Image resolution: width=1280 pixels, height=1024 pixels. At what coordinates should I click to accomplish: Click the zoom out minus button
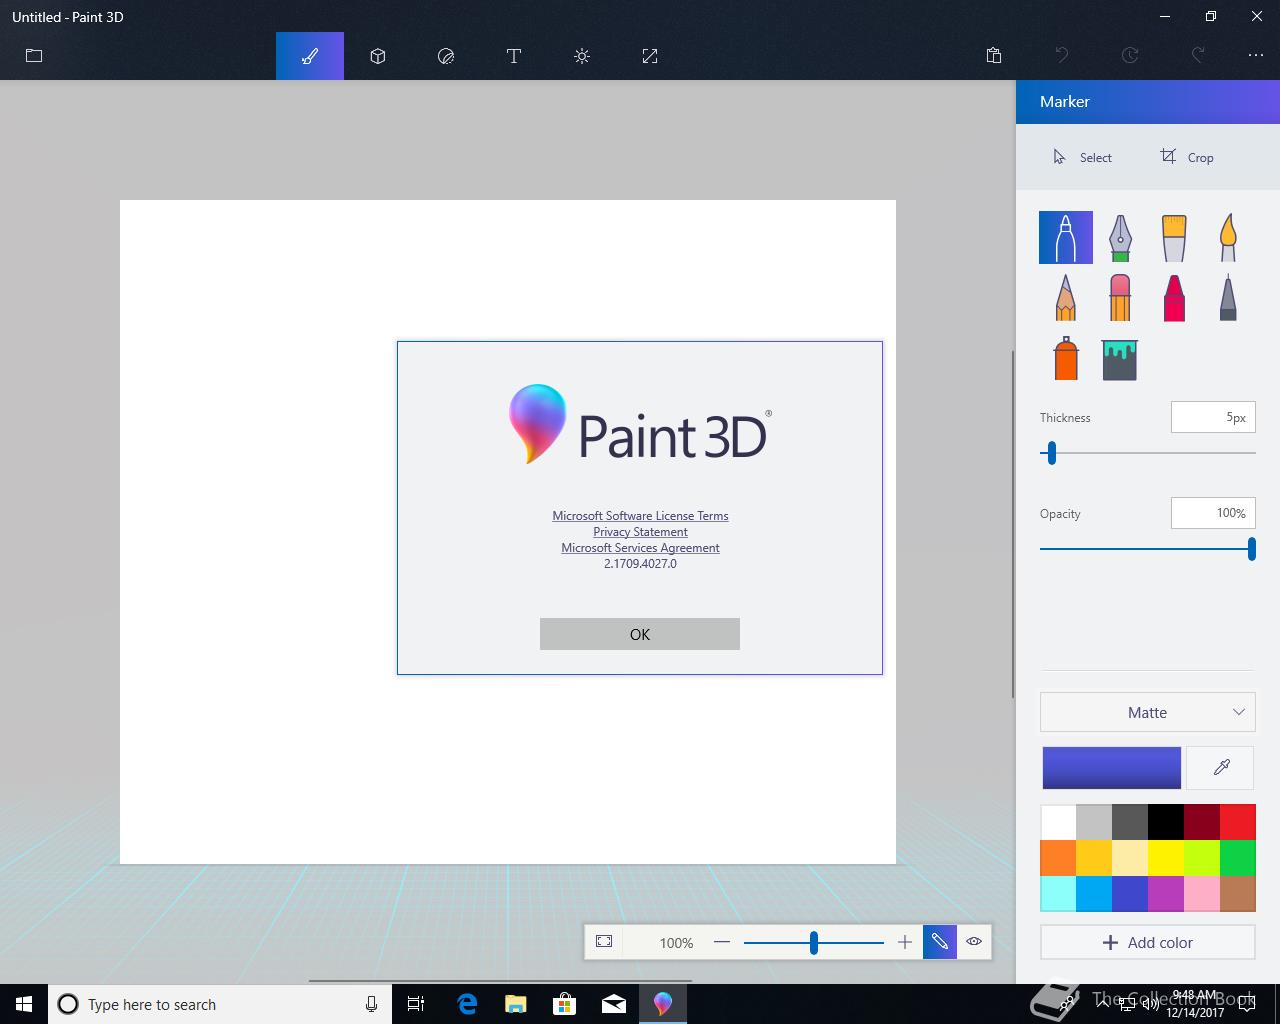(x=722, y=942)
